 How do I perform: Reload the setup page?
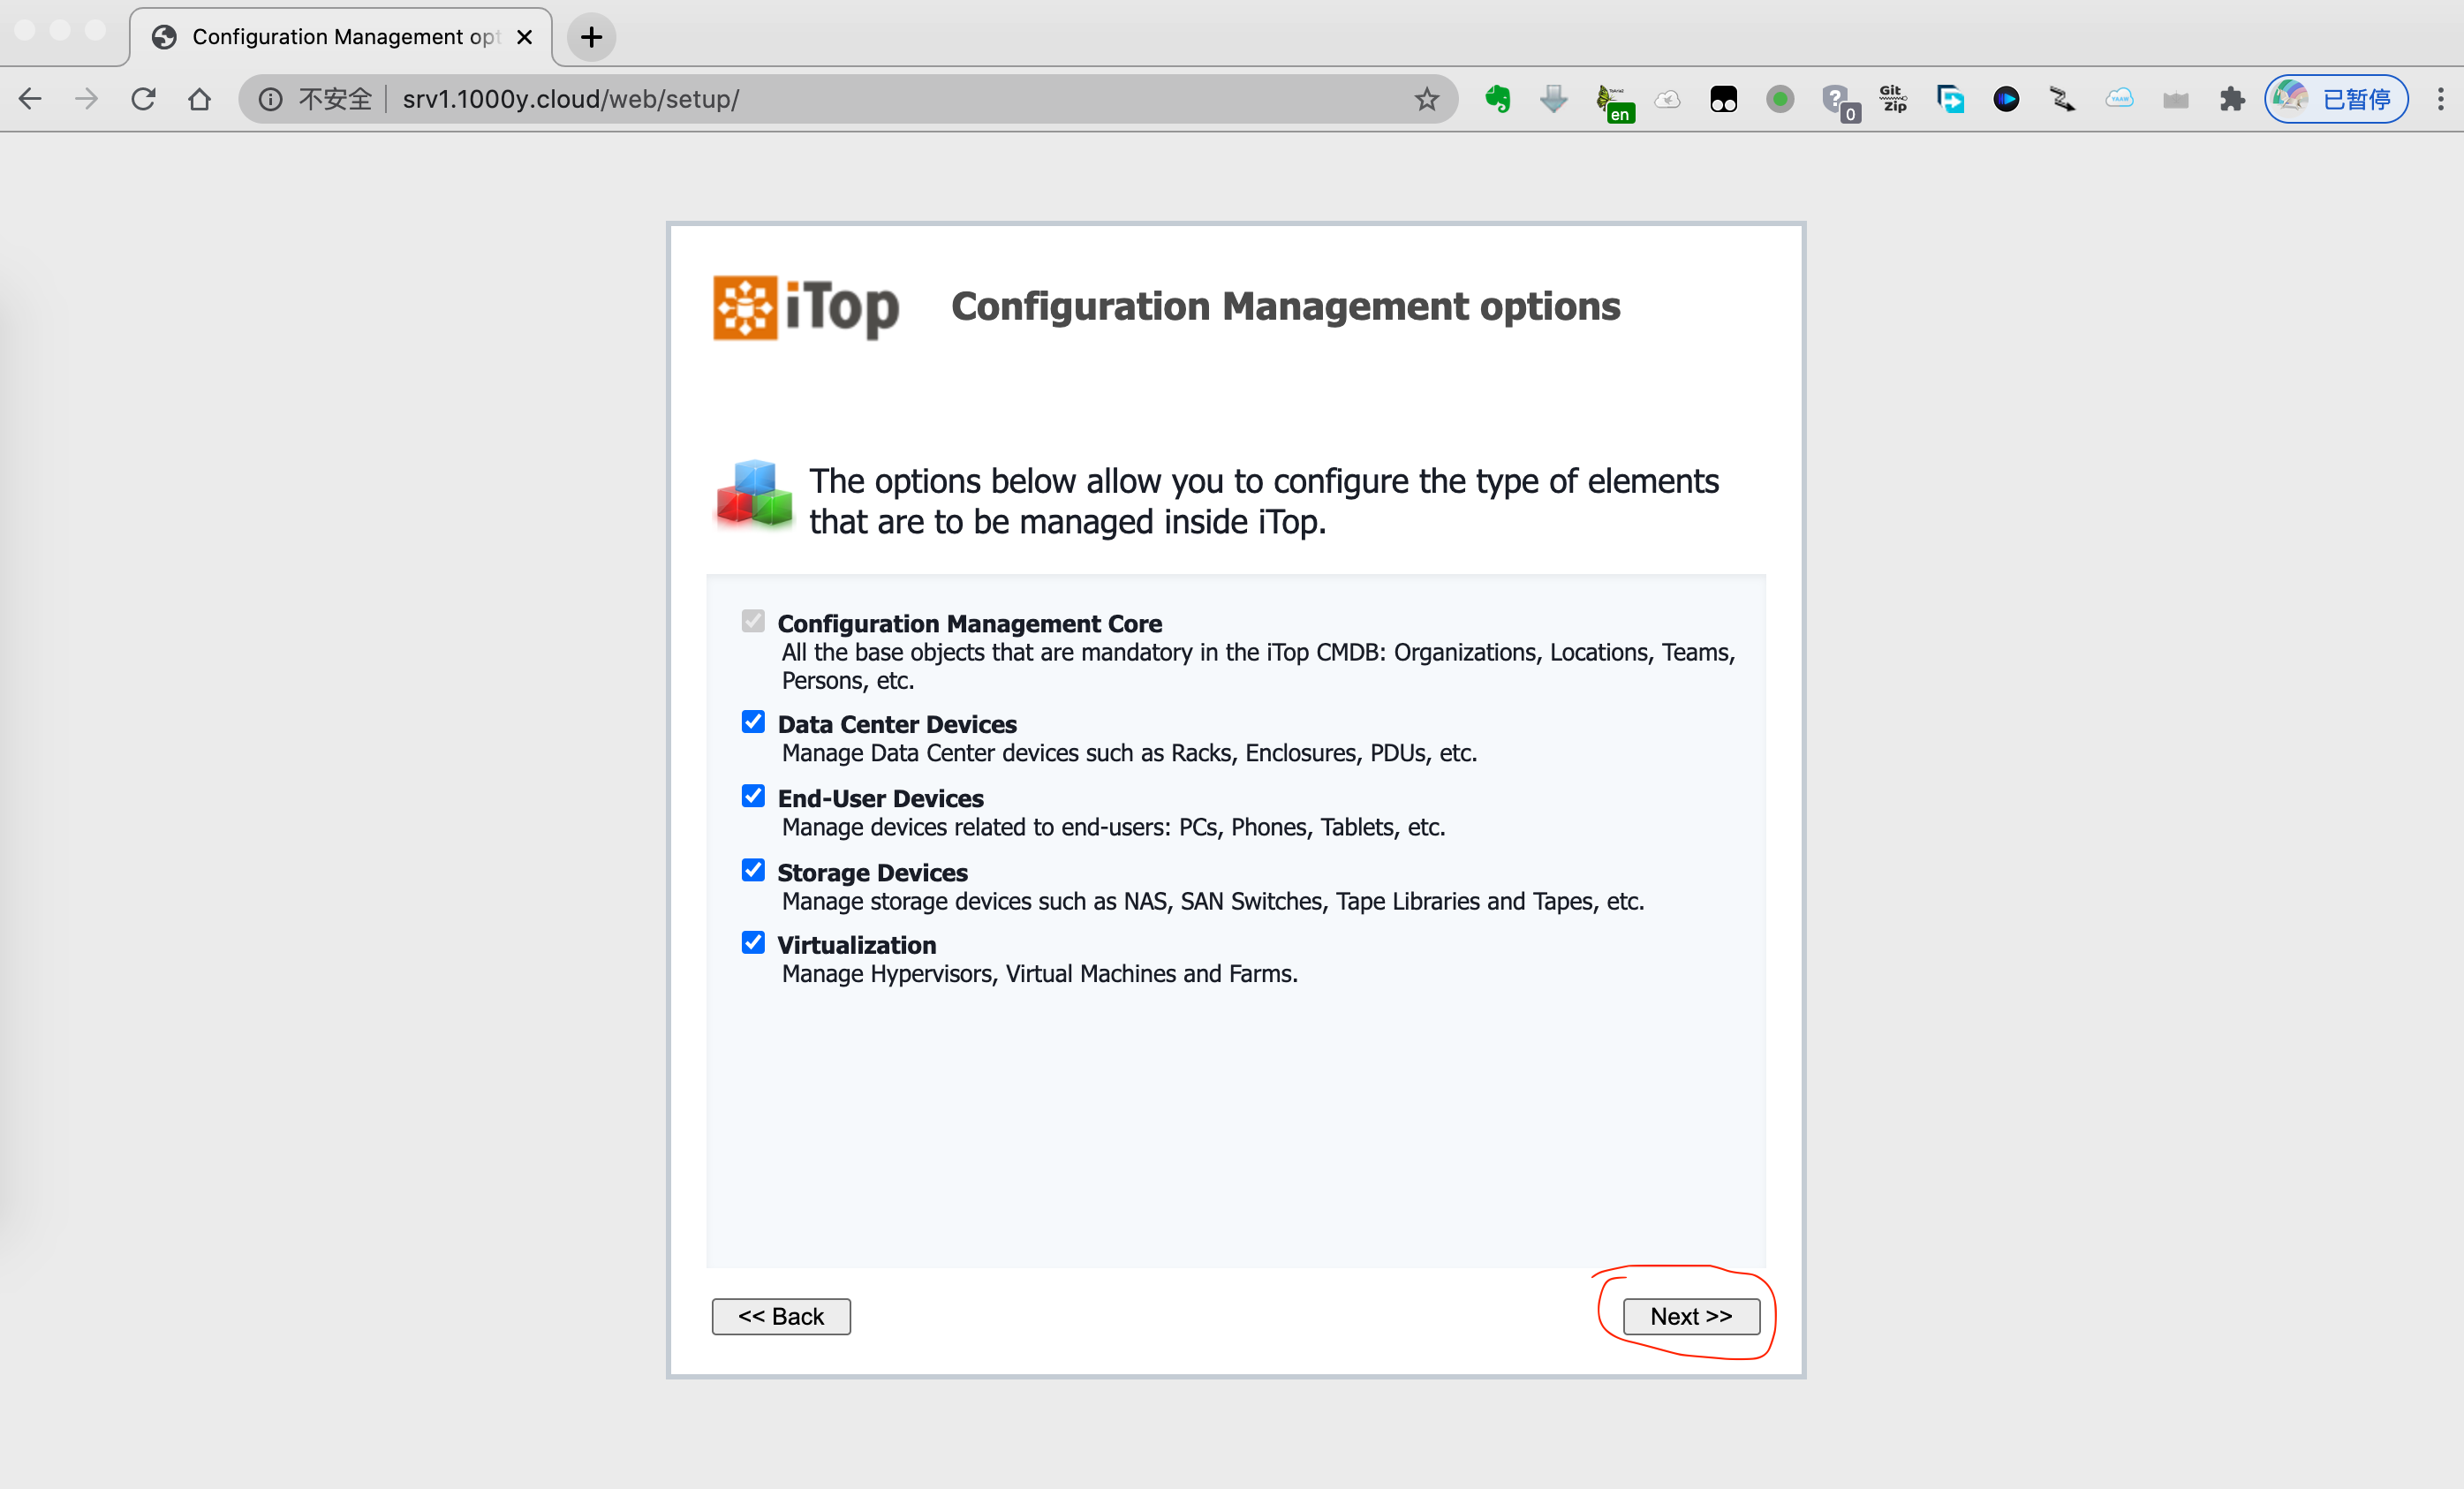(143, 99)
